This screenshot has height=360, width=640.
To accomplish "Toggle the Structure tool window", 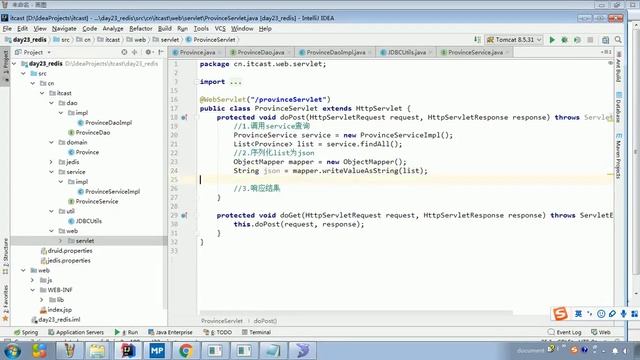I will pyautogui.click(x=5, y=256).
